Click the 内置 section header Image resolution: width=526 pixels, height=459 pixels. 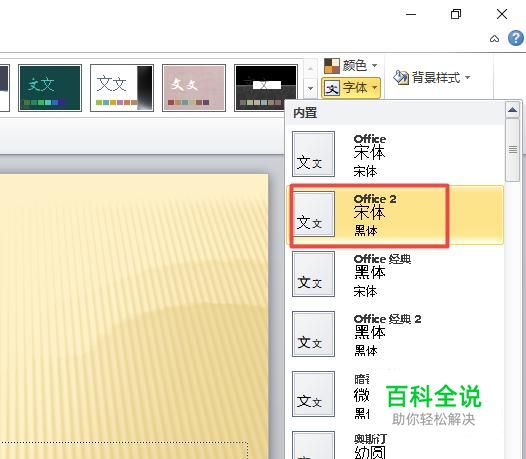[394, 113]
